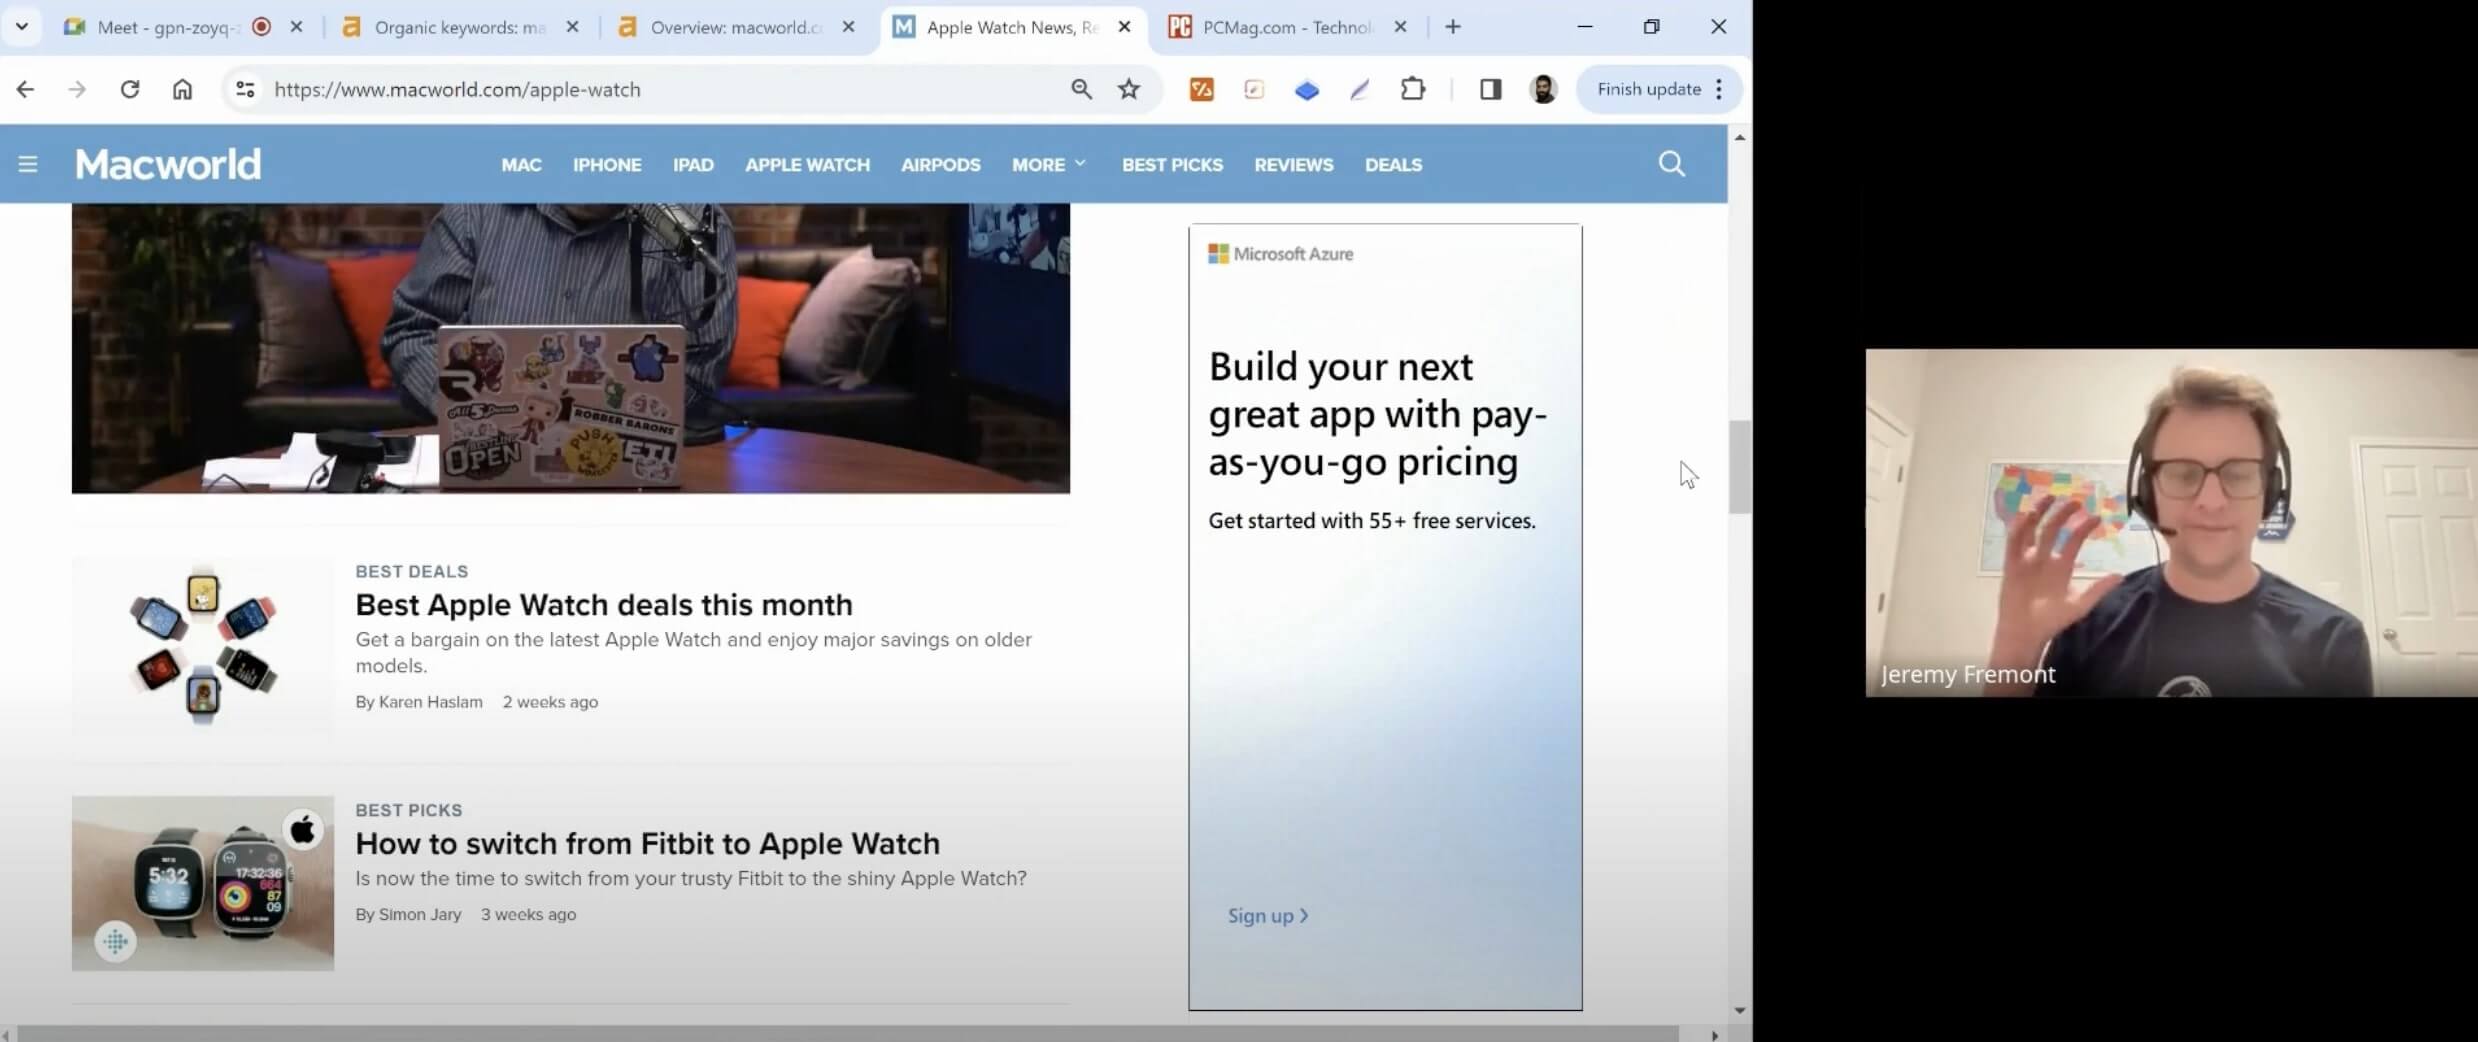Click the Macworld site search icon
The image size is (2478, 1042).
coord(1671,164)
